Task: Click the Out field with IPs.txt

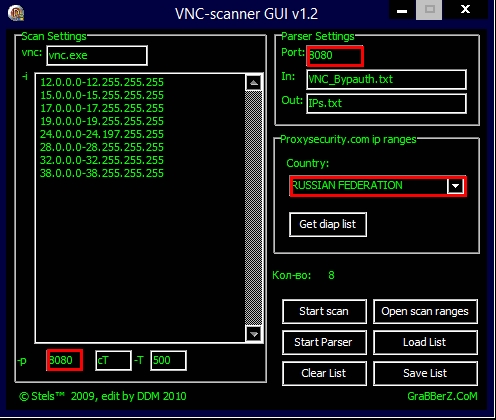Action: coord(386,103)
